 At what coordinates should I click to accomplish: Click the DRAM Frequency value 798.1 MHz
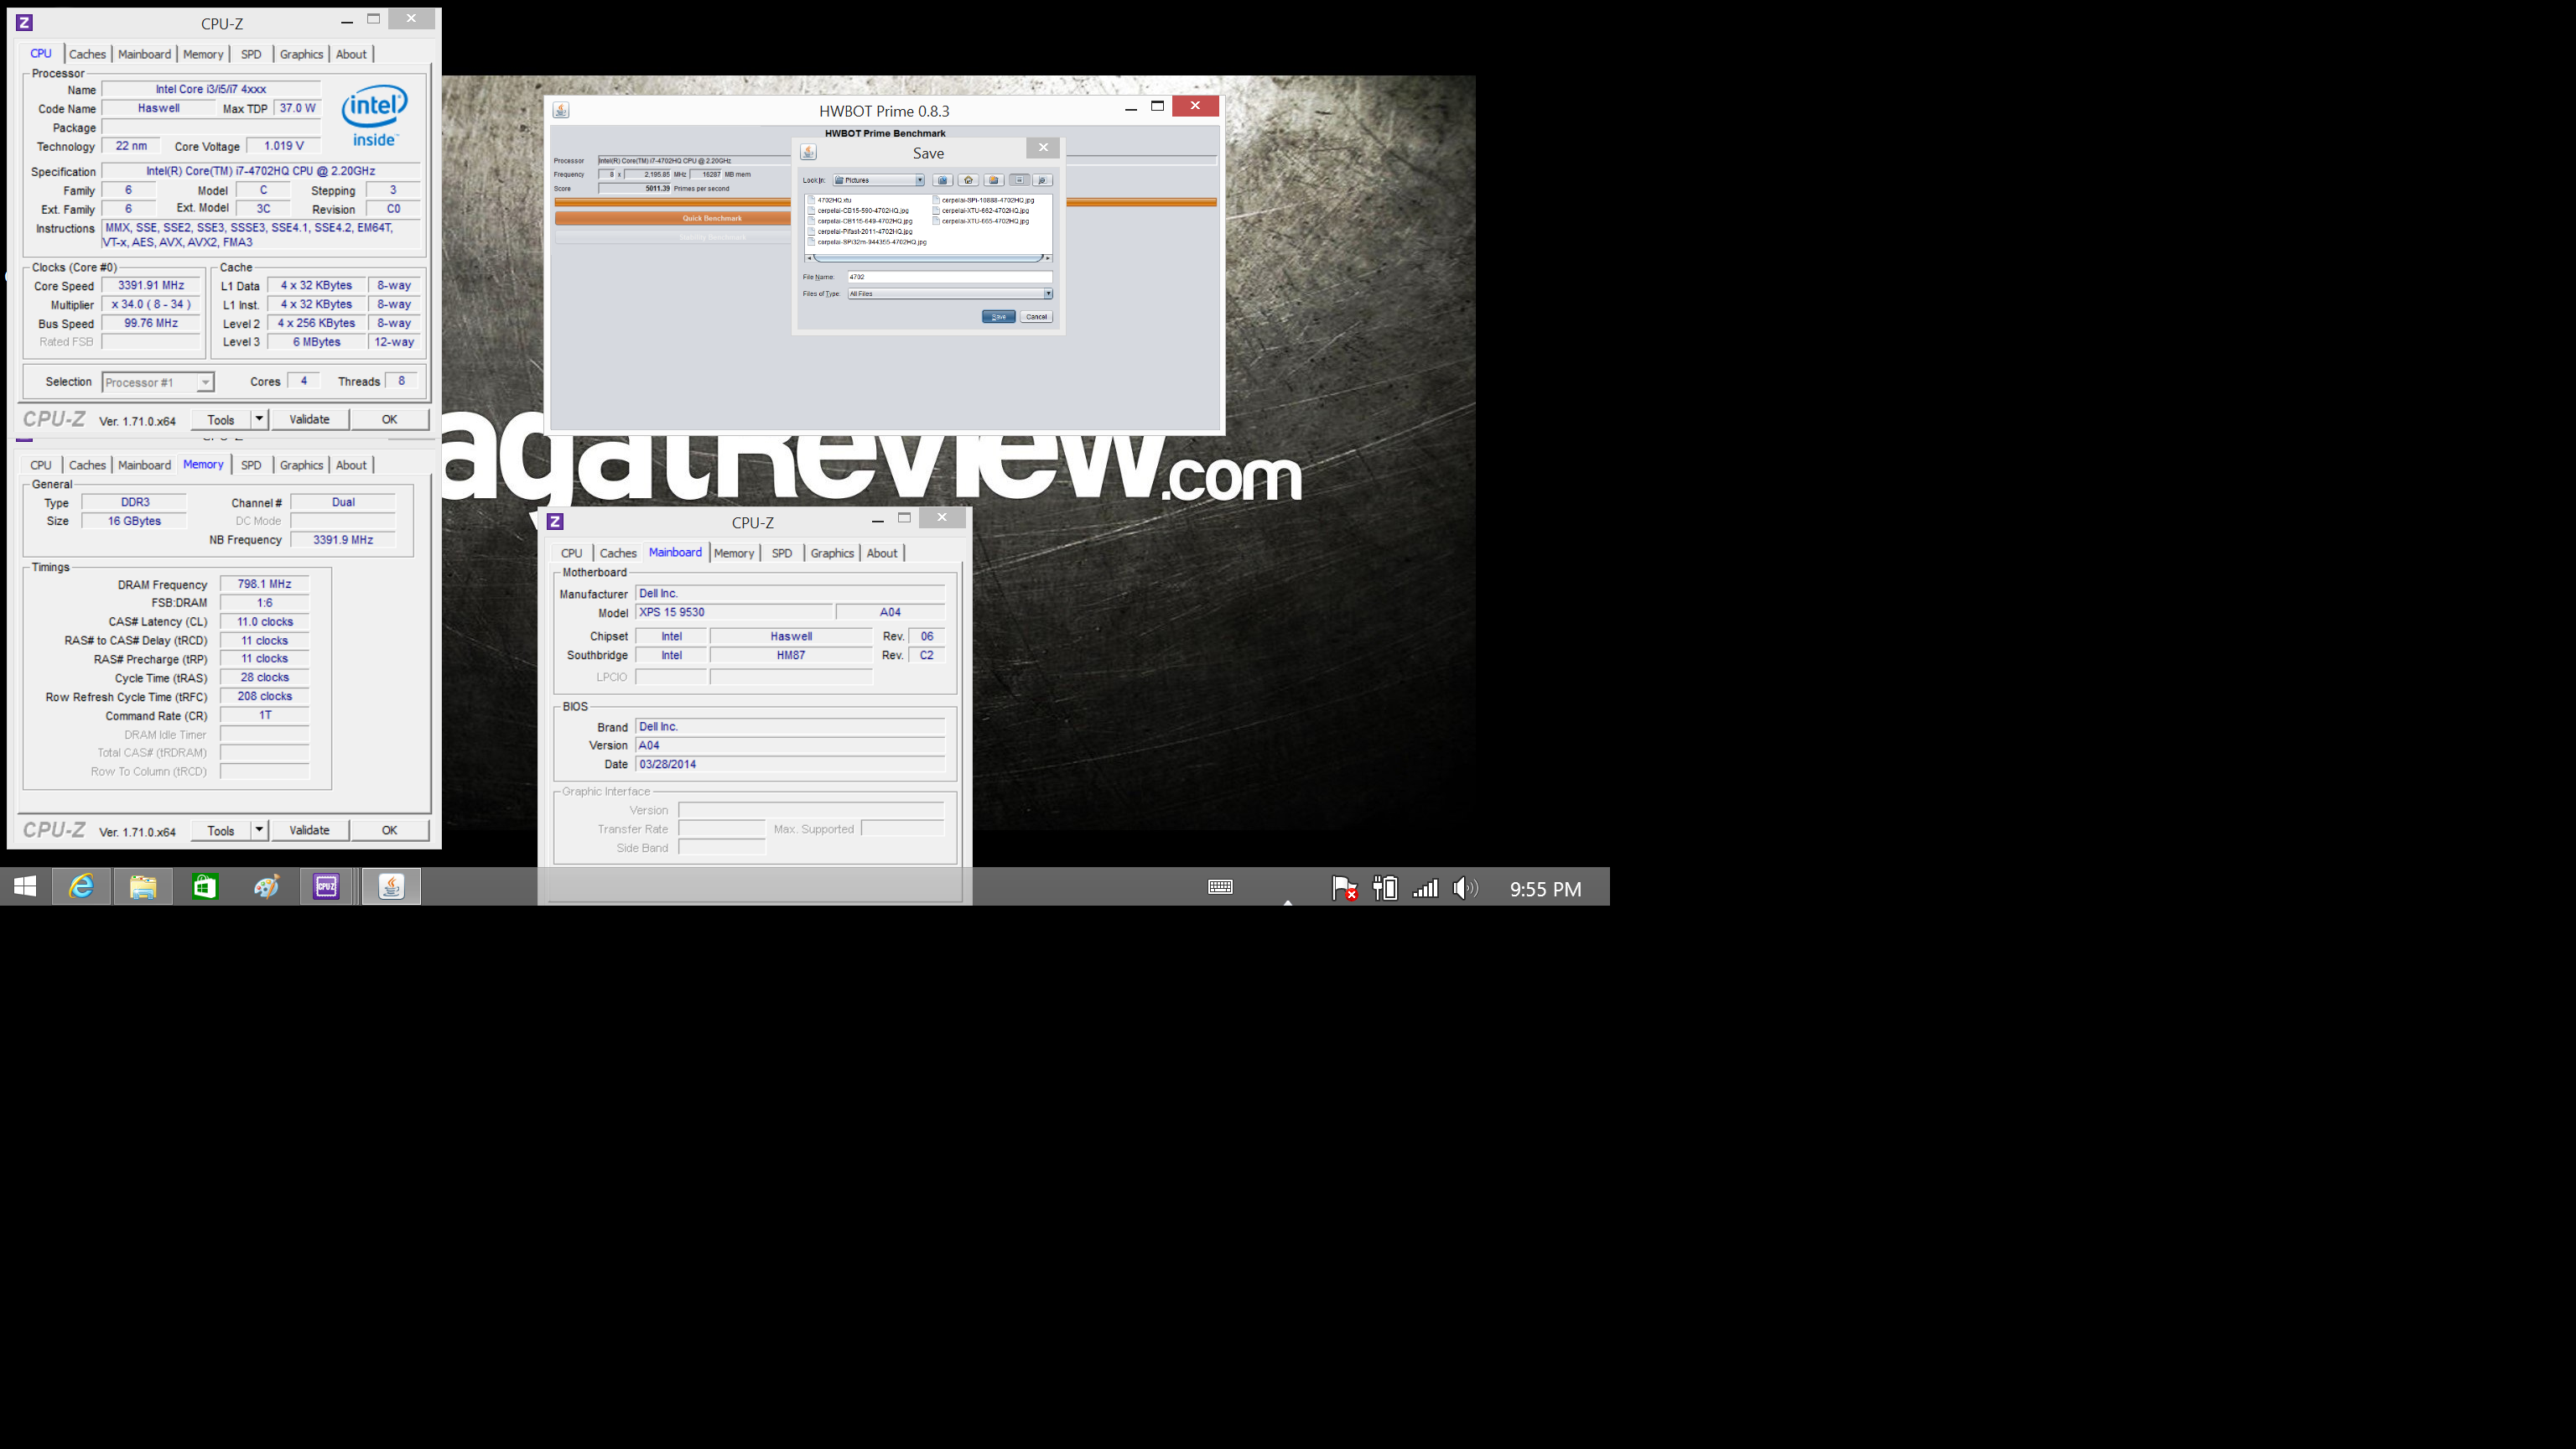click(264, 584)
